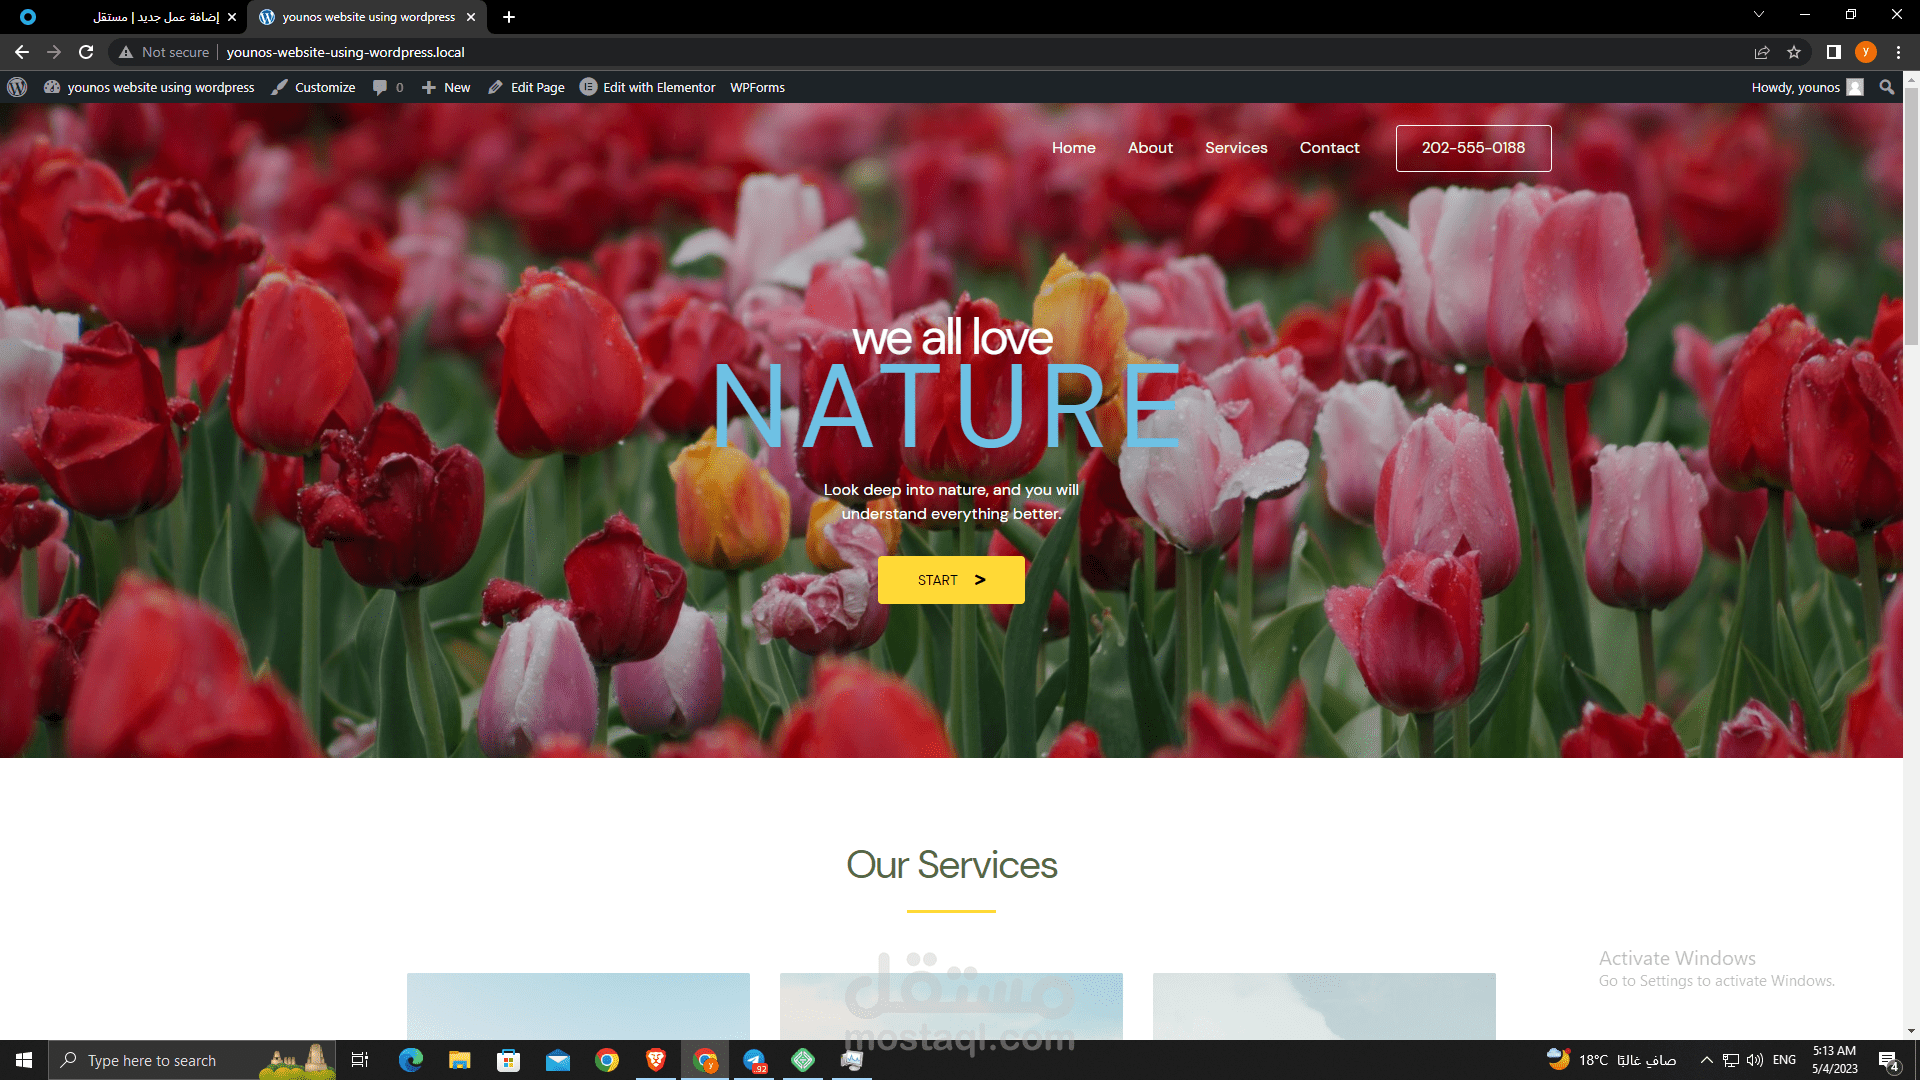Go back to previous page
Image resolution: width=1920 pixels, height=1080 pixels.
pyautogui.click(x=22, y=52)
